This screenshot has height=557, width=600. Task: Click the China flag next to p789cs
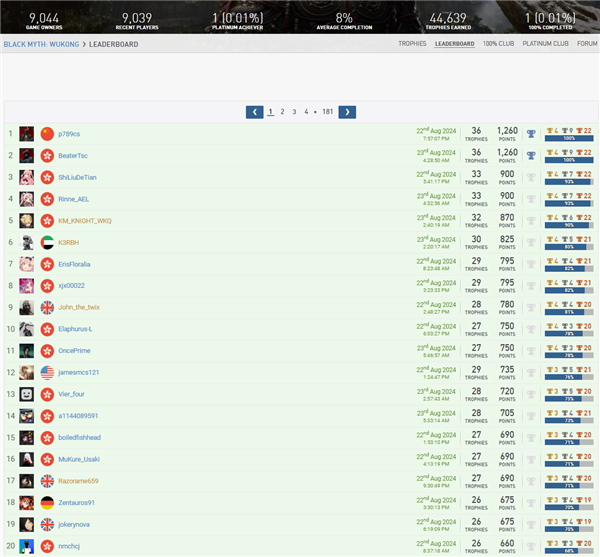pos(47,134)
